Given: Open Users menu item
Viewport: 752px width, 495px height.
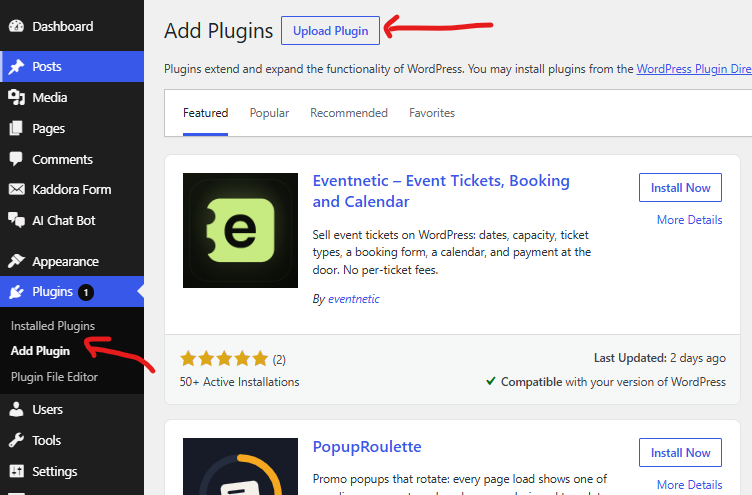Looking at the screenshot, I should [72, 409].
